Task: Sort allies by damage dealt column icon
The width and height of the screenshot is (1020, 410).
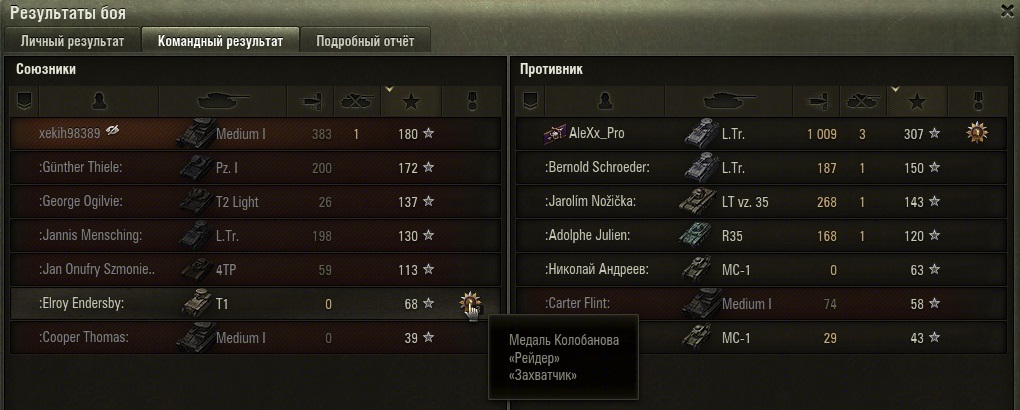Action: [x=310, y=101]
